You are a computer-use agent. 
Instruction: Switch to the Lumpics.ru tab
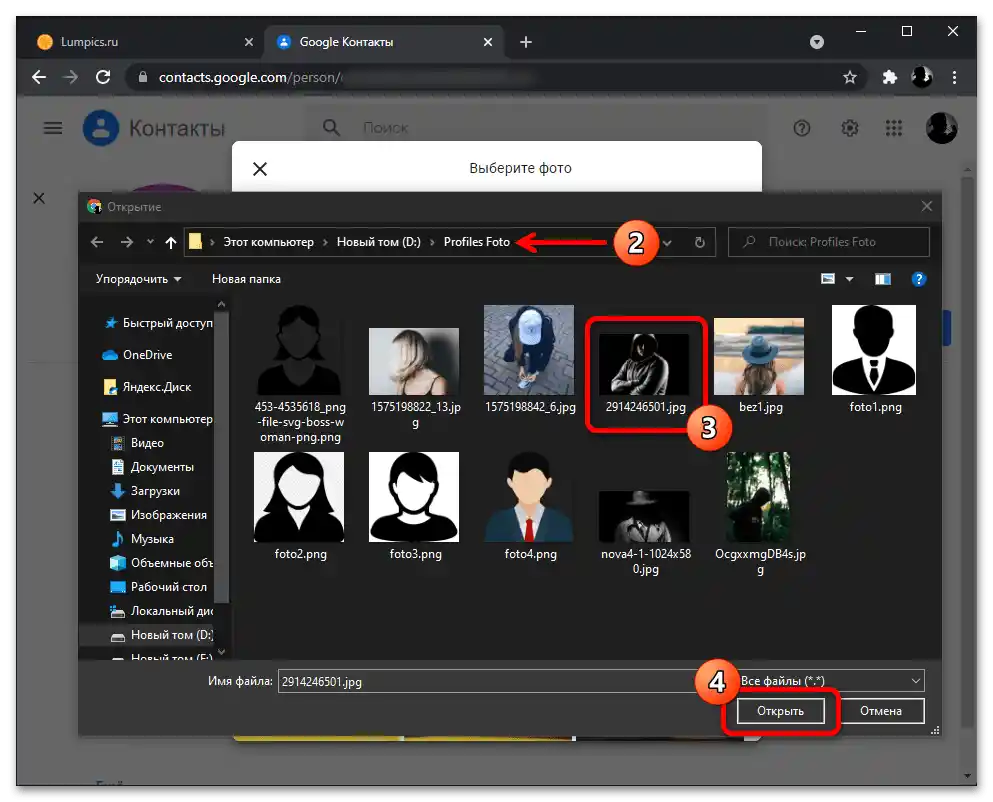[x=145, y=42]
